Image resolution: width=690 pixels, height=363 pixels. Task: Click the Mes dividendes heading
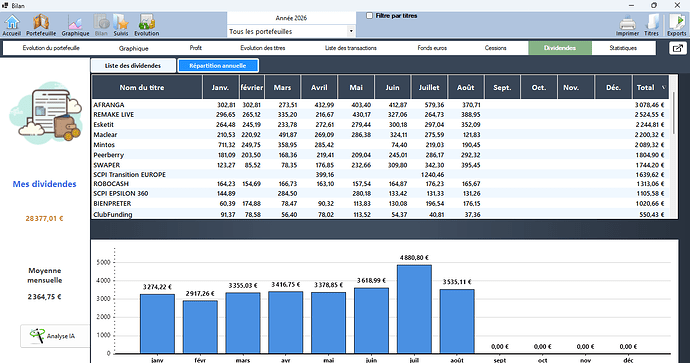pyautogui.click(x=44, y=184)
